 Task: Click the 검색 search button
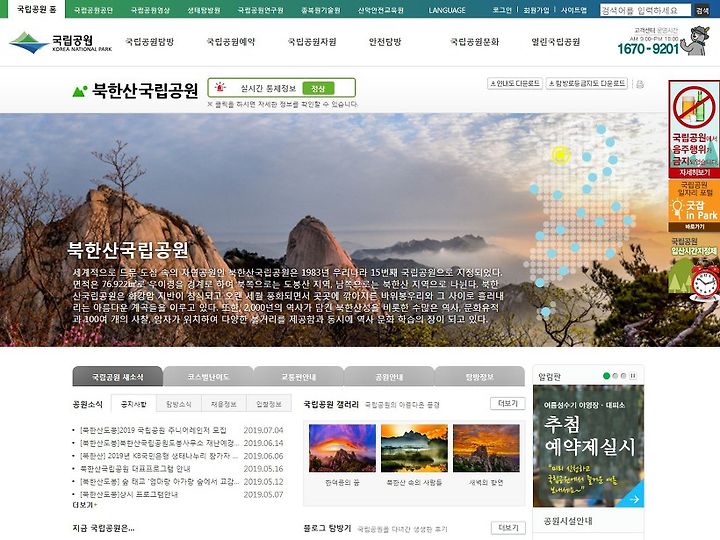coord(702,11)
